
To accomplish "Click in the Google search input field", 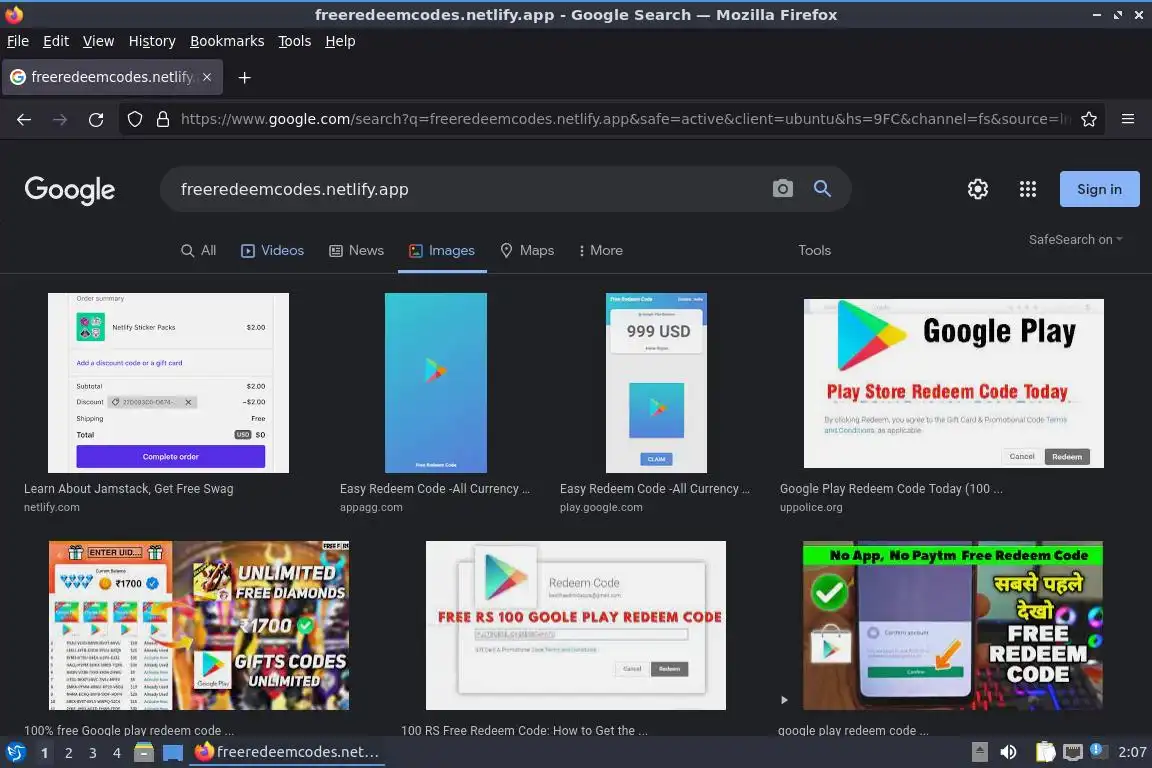I will click(x=470, y=189).
